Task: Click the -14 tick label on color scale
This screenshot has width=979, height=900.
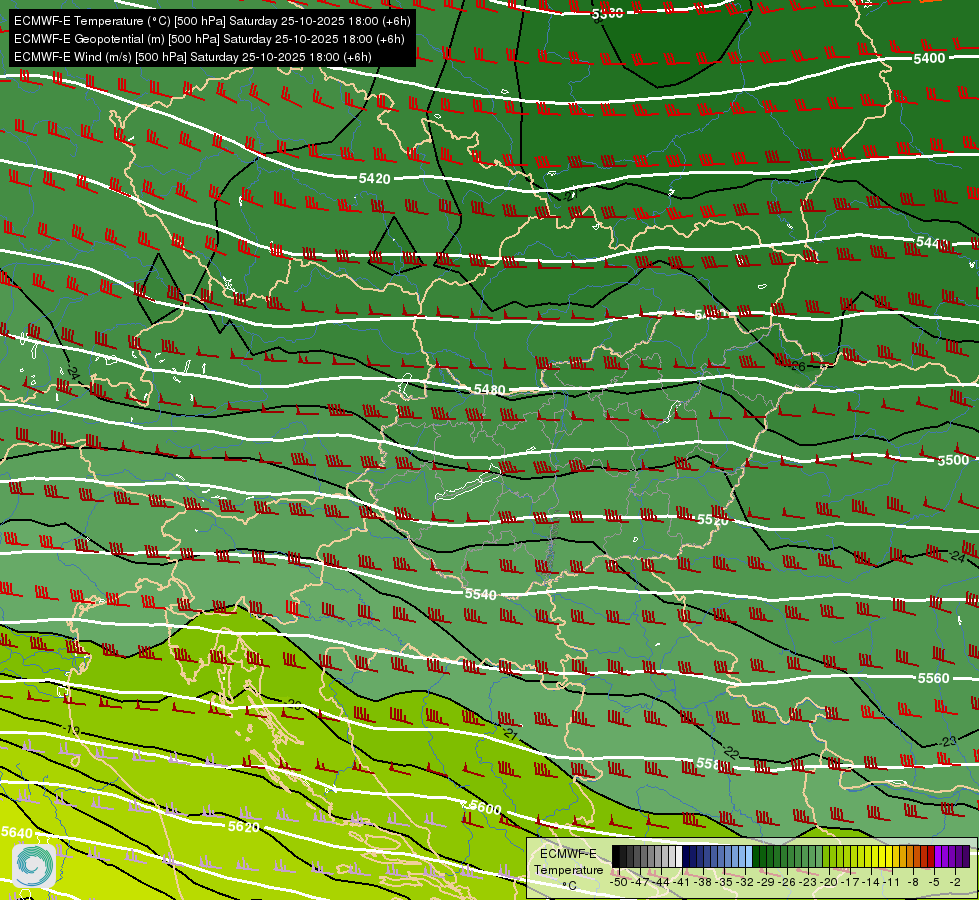Action: tap(871, 882)
